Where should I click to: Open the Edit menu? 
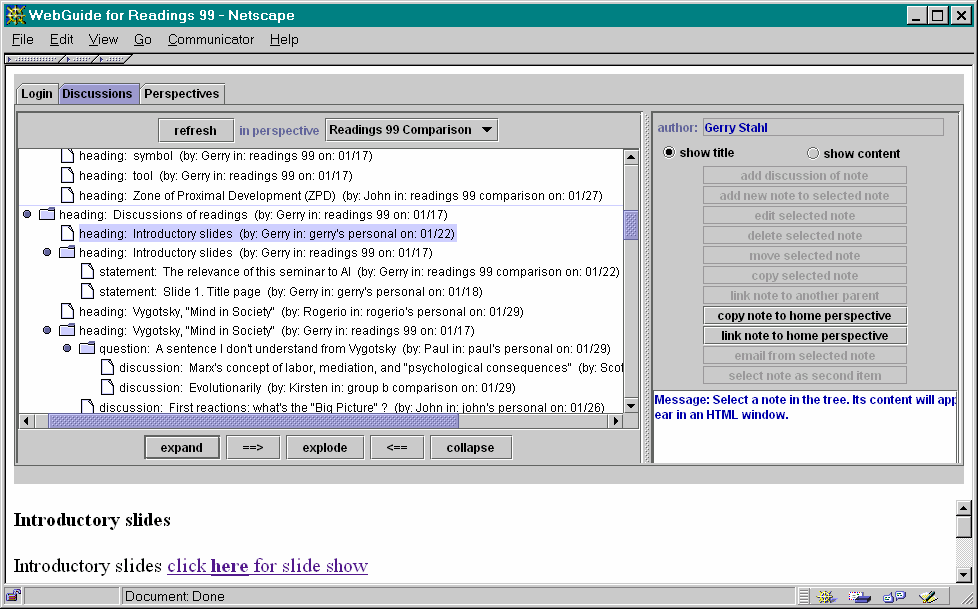point(62,39)
